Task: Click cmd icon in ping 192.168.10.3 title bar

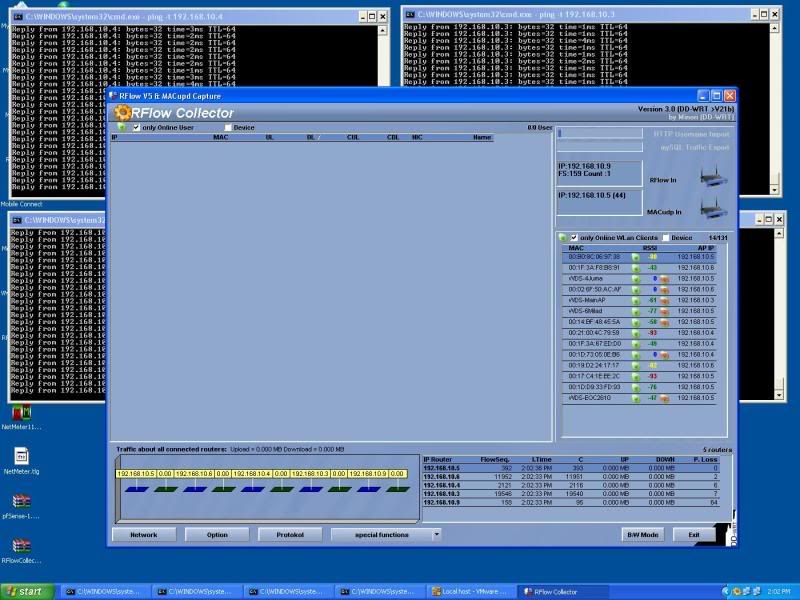Action: pos(410,14)
